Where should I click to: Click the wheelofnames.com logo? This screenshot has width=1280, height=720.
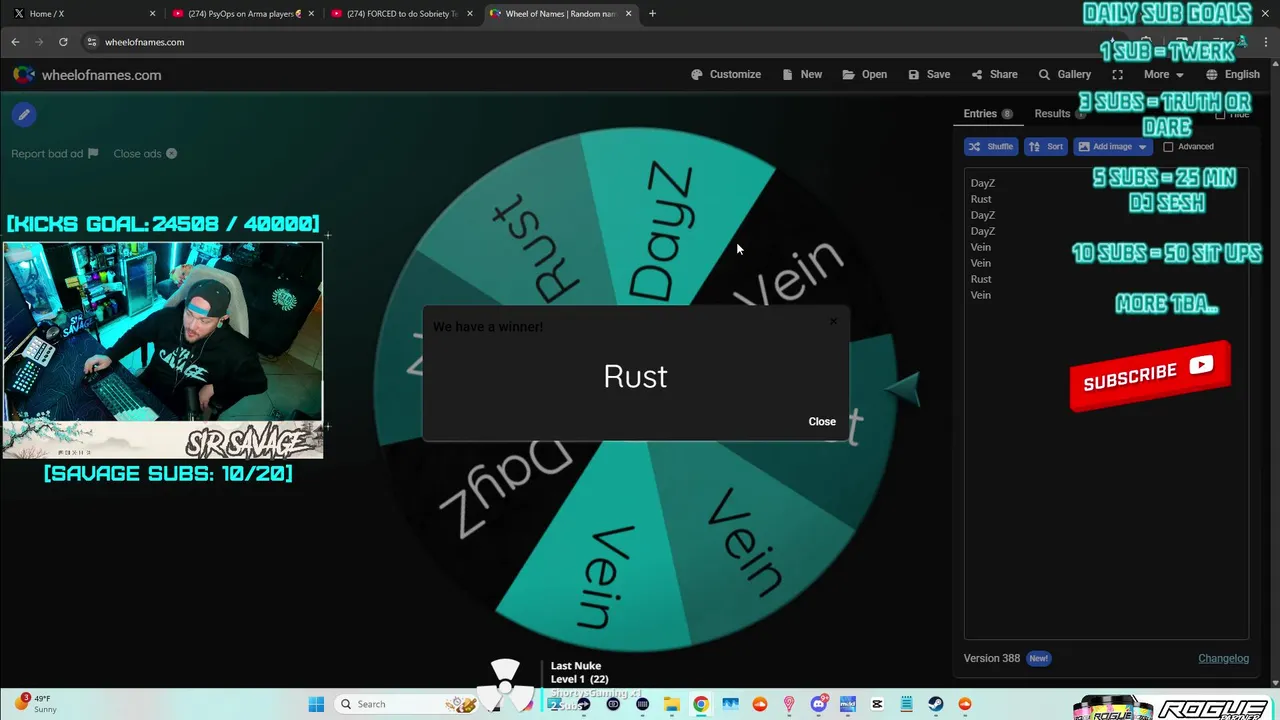(87, 75)
